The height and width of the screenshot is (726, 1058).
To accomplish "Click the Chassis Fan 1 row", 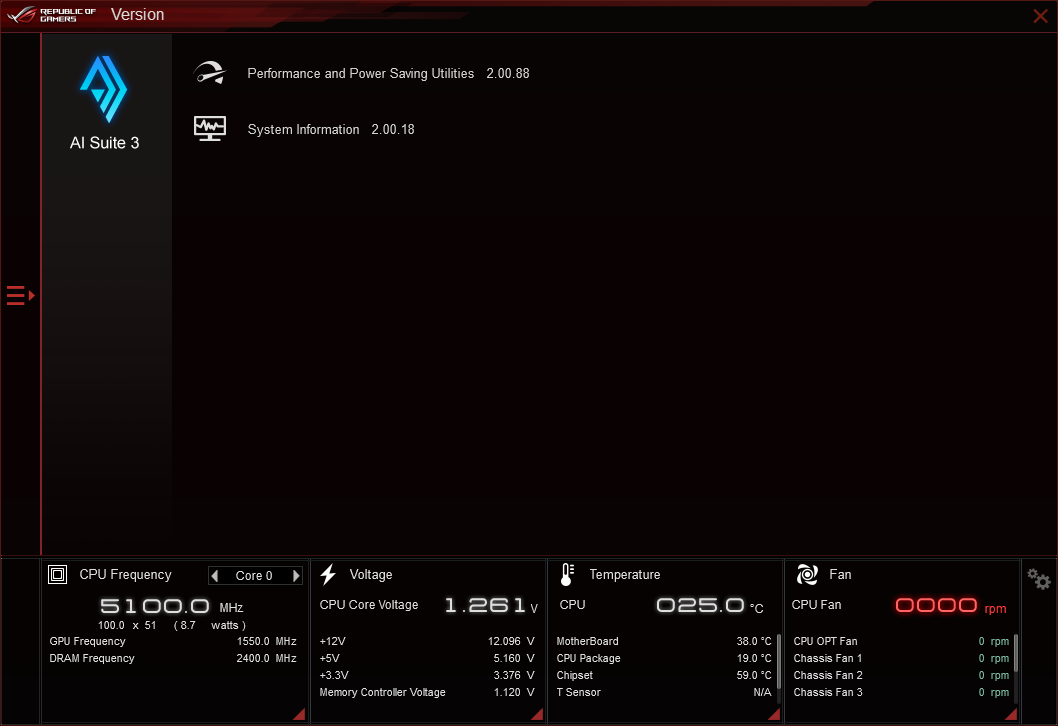I will (x=901, y=659).
